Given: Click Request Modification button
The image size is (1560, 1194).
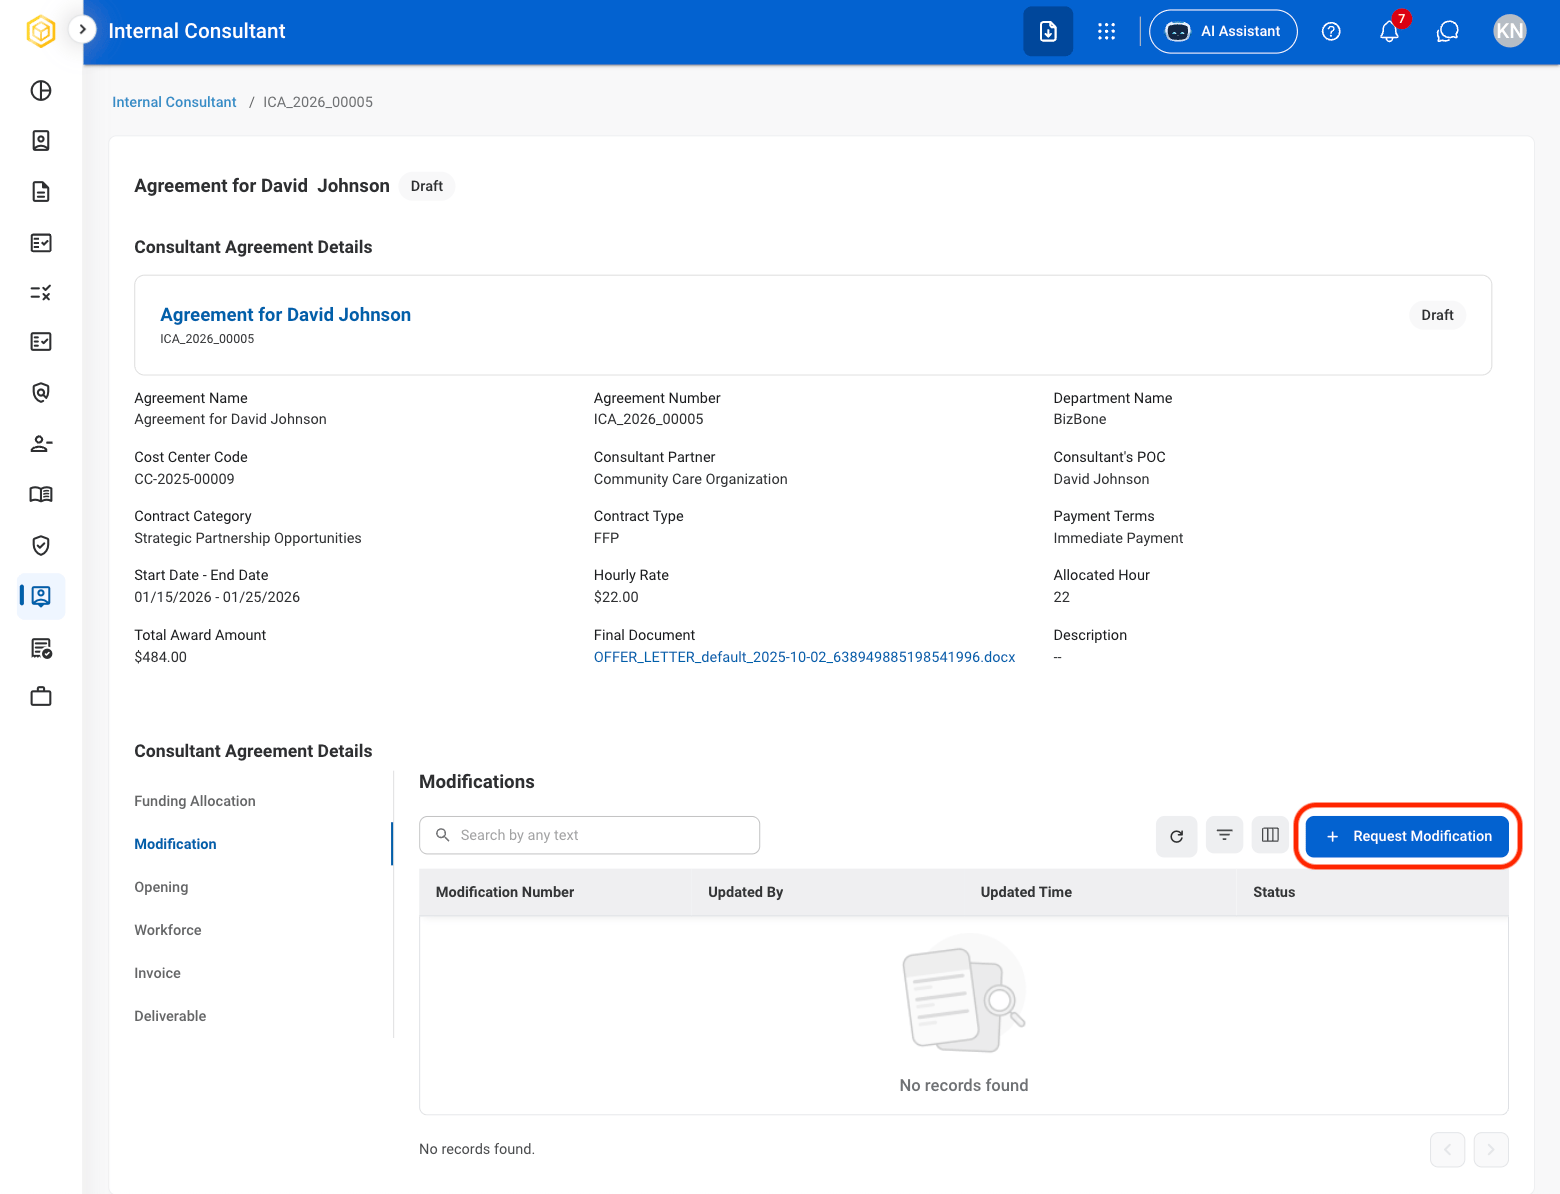Looking at the screenshot, I should click(x=1407, y=836).
